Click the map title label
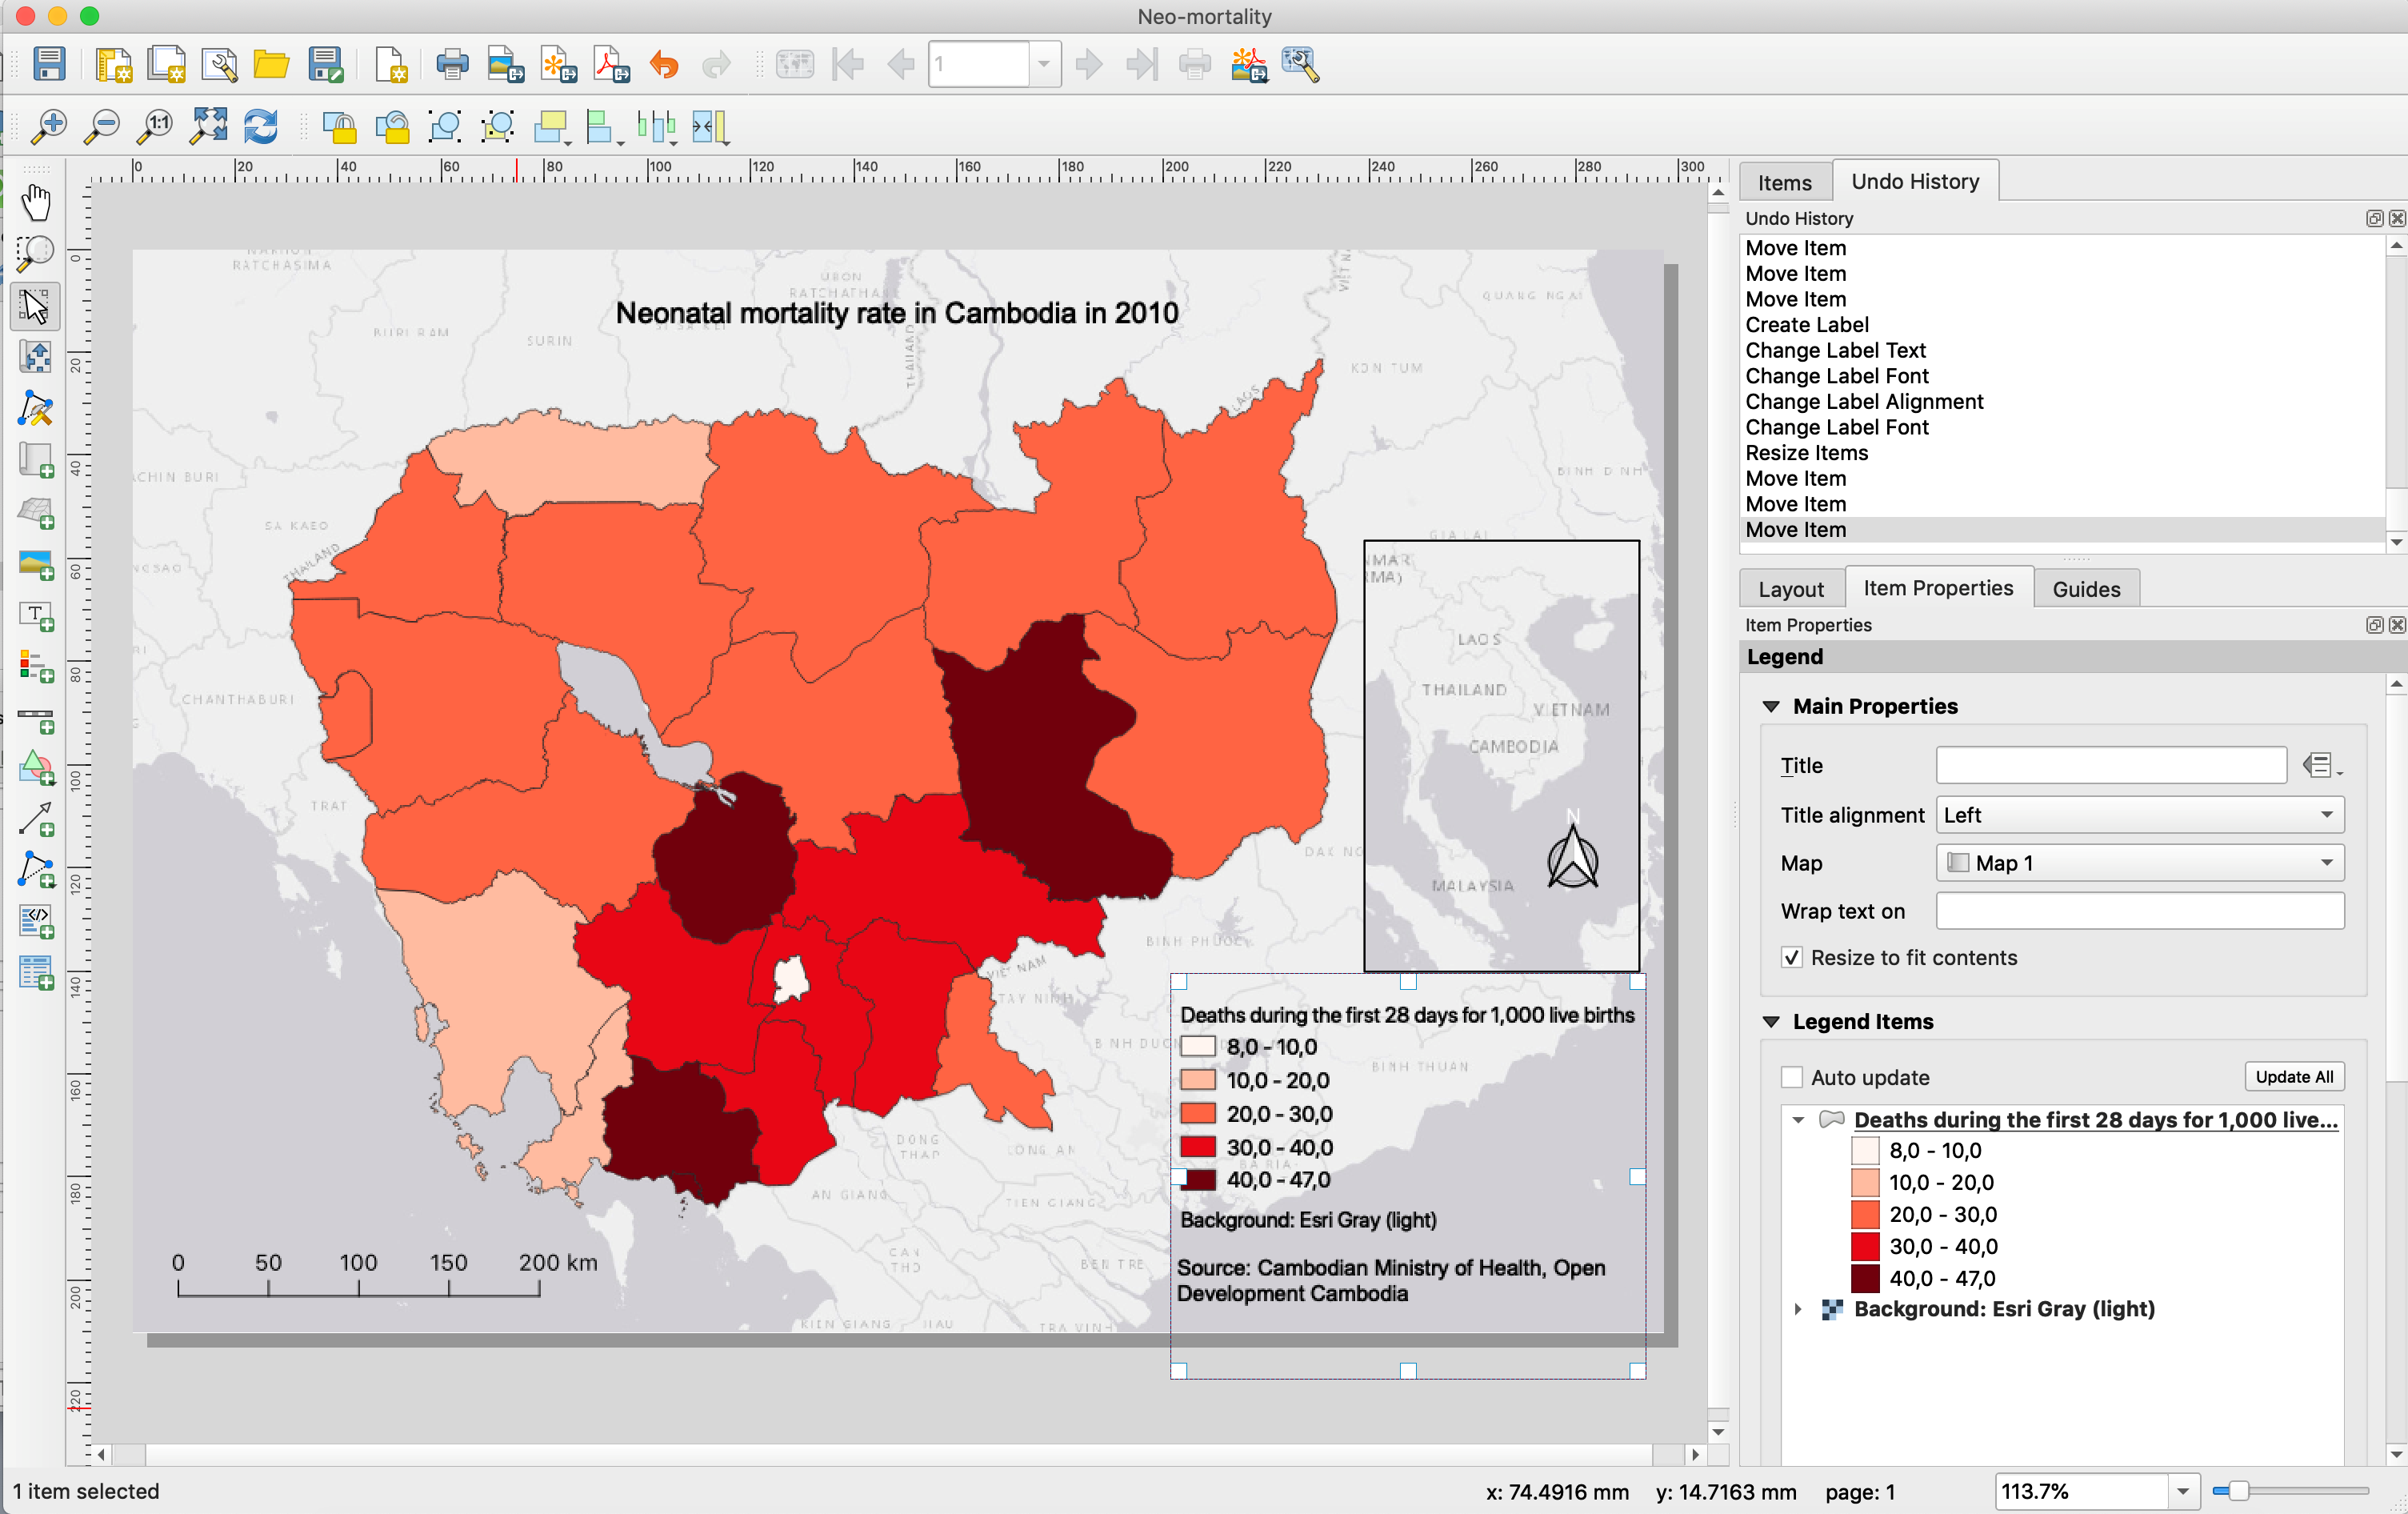 pos(897,313)
